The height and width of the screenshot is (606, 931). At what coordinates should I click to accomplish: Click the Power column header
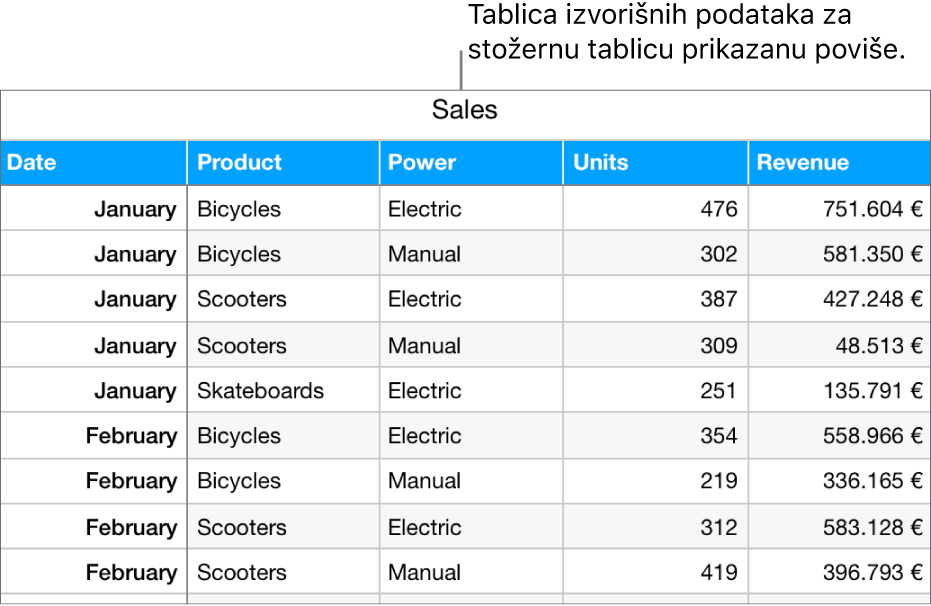click(x=470, y=162)
